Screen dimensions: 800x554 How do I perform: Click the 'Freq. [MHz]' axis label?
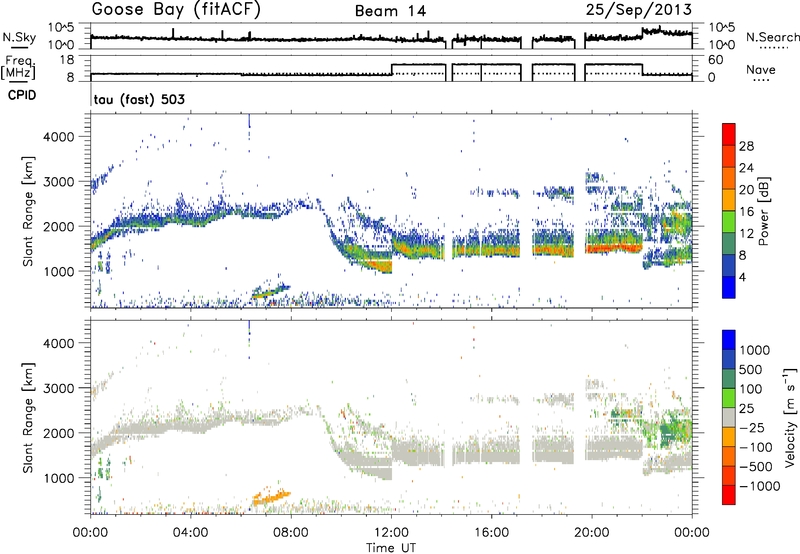point(18,68)
